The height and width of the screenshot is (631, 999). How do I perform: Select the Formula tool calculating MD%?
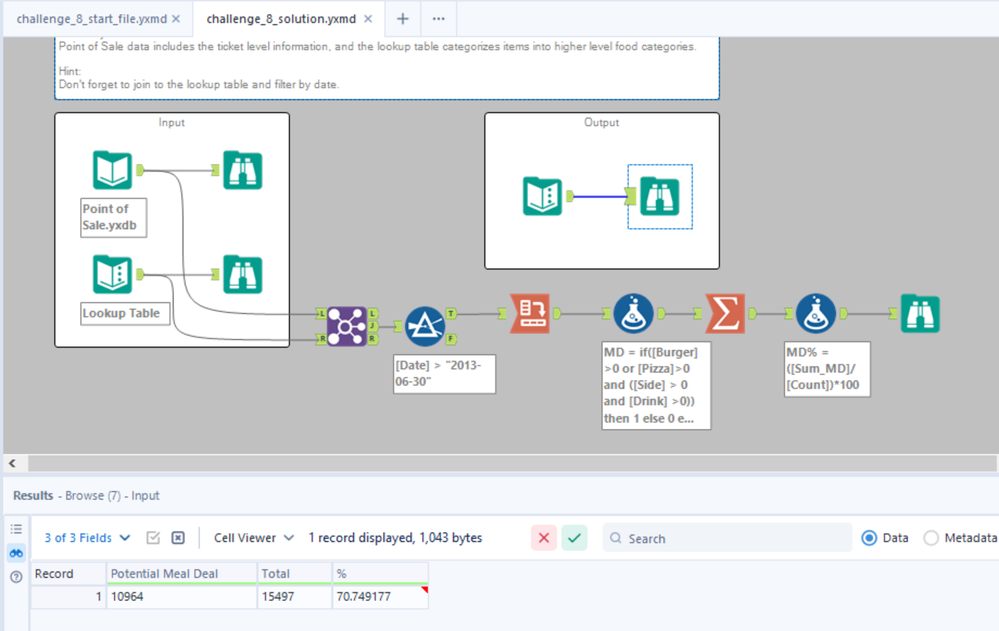(816, 314)
